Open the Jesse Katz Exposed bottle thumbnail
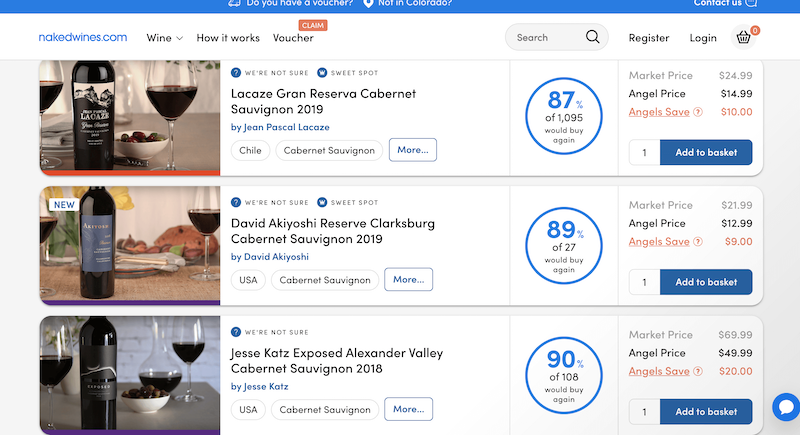Screen dimensions: 800x435 tap(130, 375)
